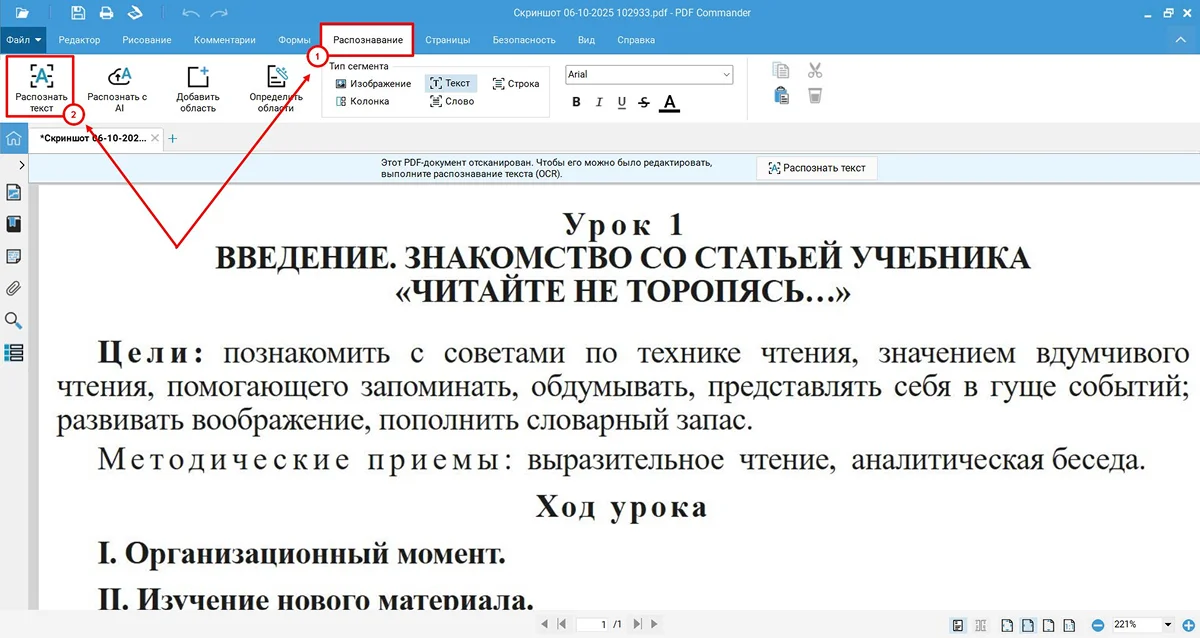
Task: Jump to the last page
Action: coord(638,624)
